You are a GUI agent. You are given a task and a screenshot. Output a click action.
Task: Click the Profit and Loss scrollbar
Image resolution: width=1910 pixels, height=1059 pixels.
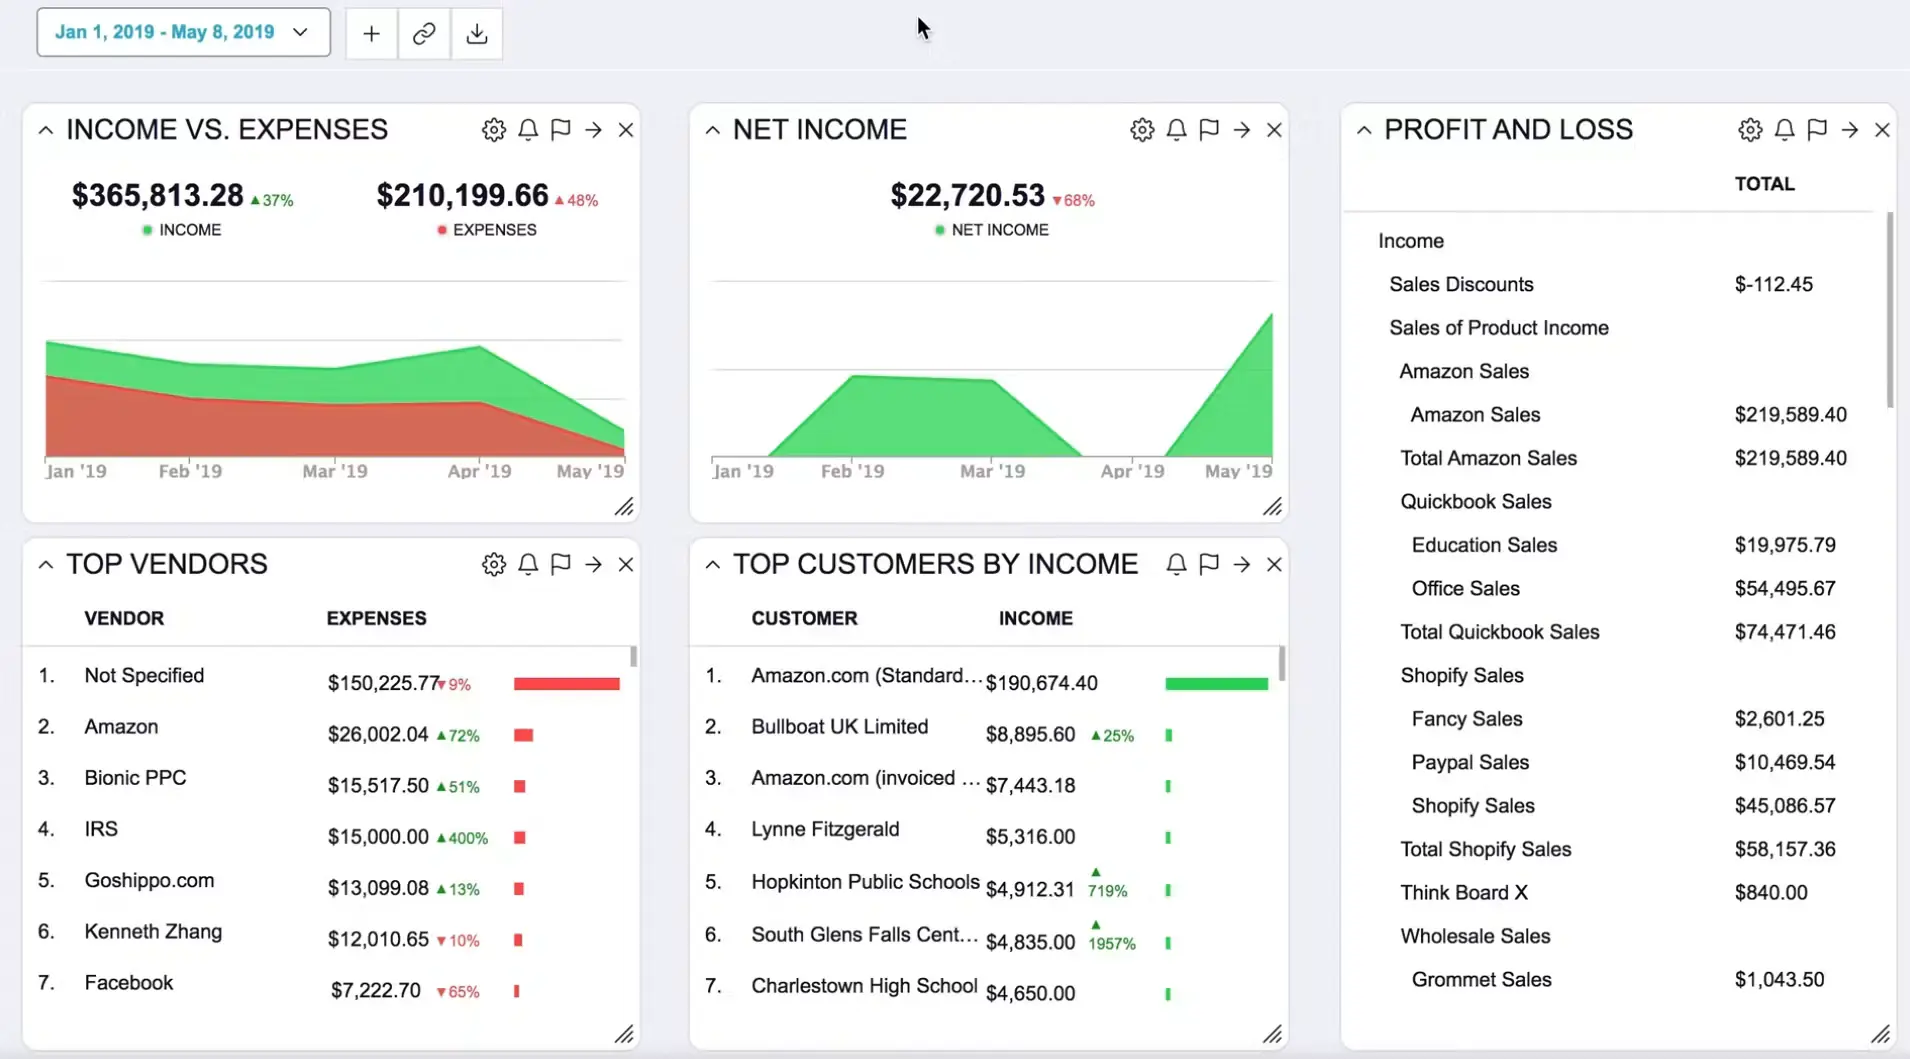coord(1890,310)
